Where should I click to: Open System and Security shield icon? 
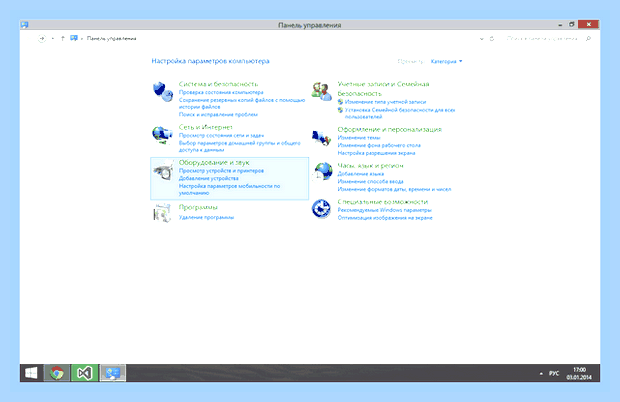163,92
